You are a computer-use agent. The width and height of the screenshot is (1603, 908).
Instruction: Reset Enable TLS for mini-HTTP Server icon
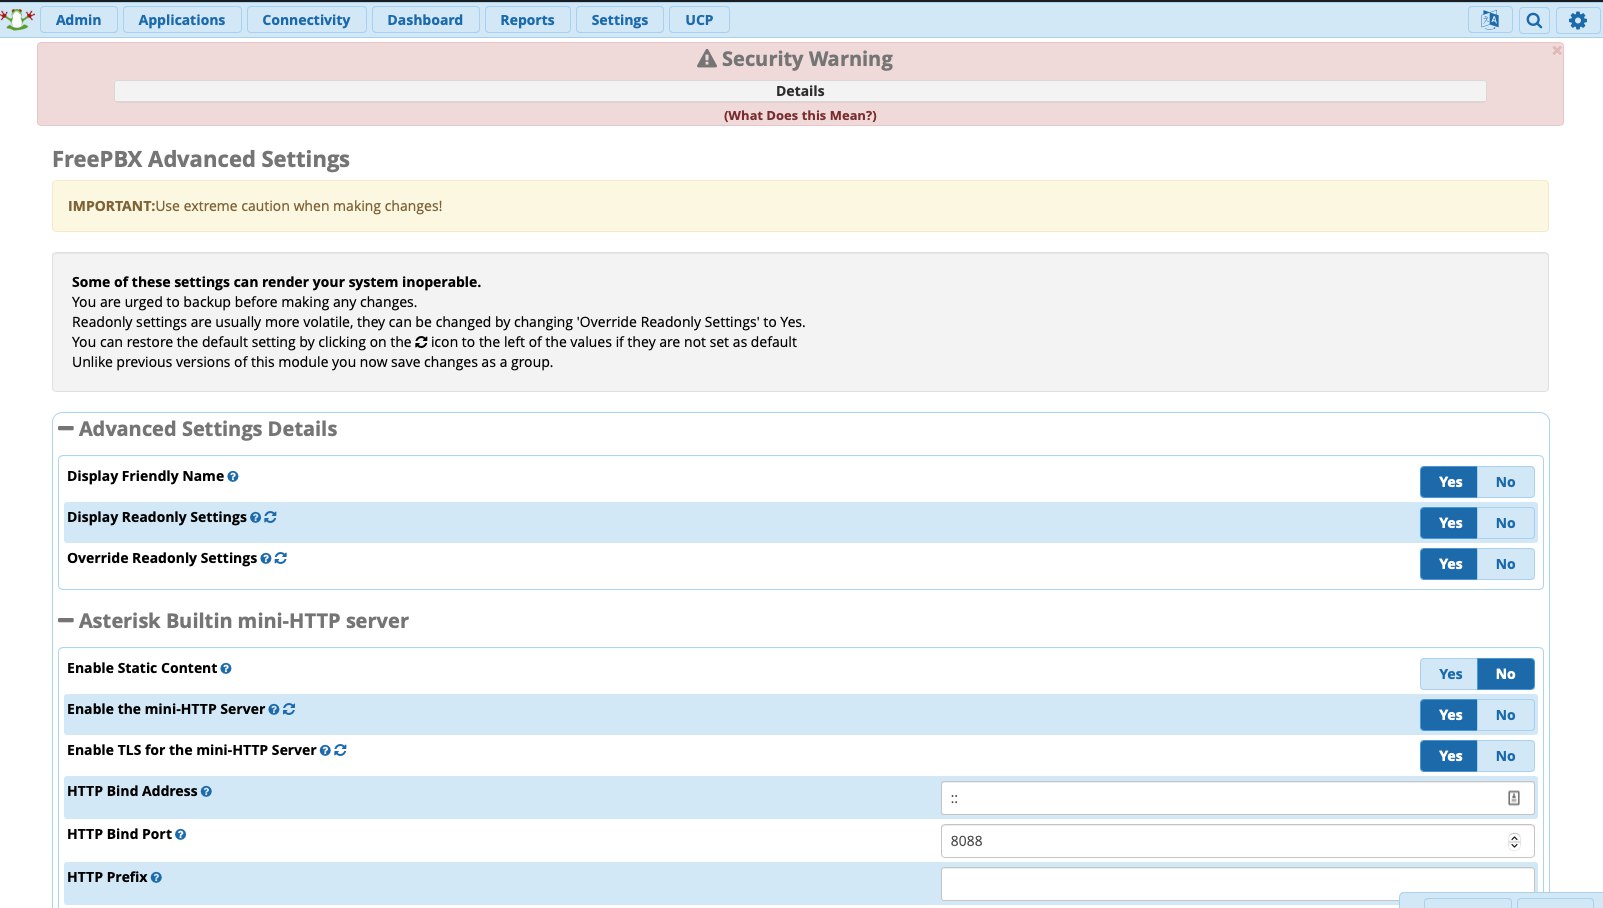tap(341, 750)
